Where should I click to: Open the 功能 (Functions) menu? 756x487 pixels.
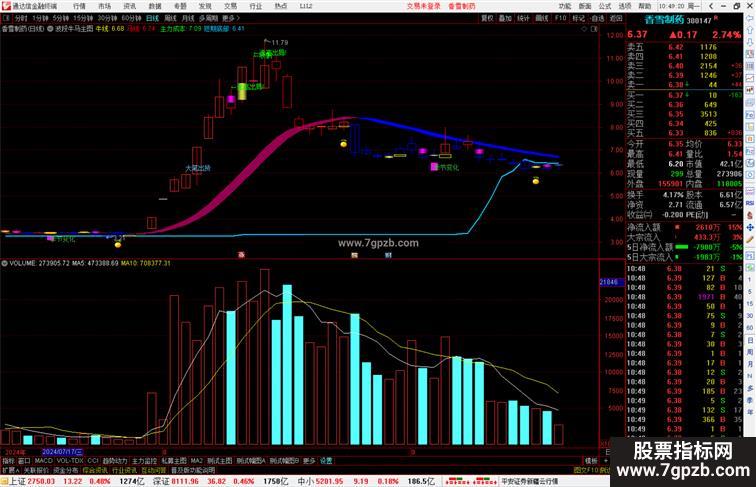coord(565,6)
